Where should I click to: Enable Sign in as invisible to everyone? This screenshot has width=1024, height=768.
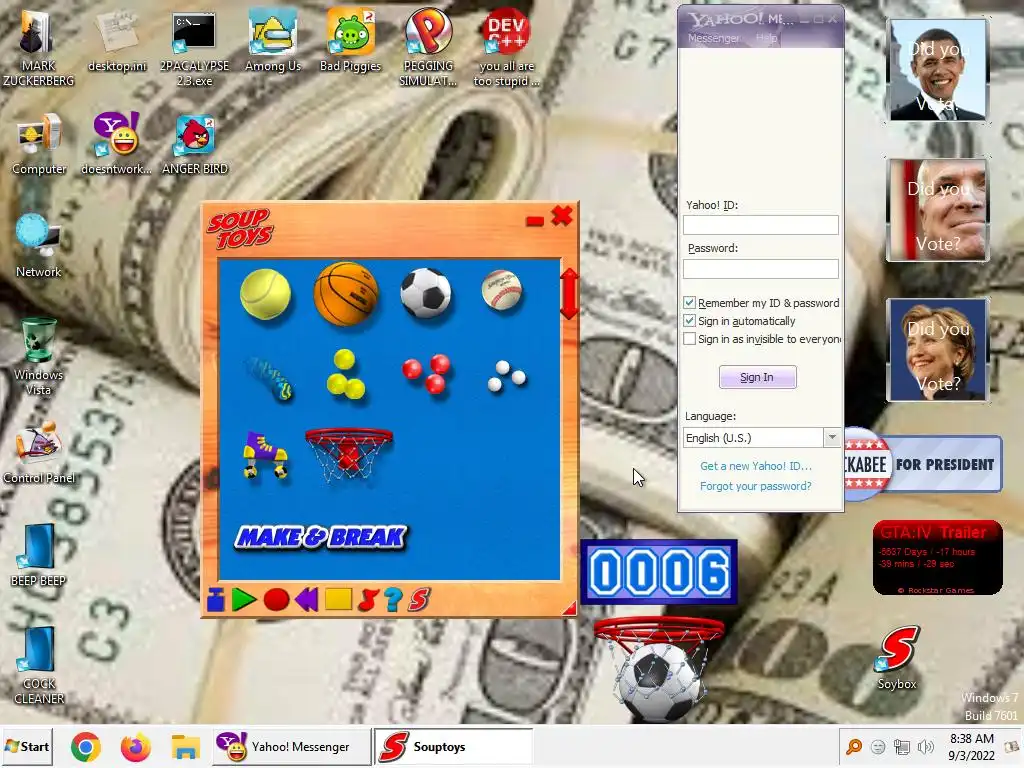pyautogui.click(x=690, y=339)
